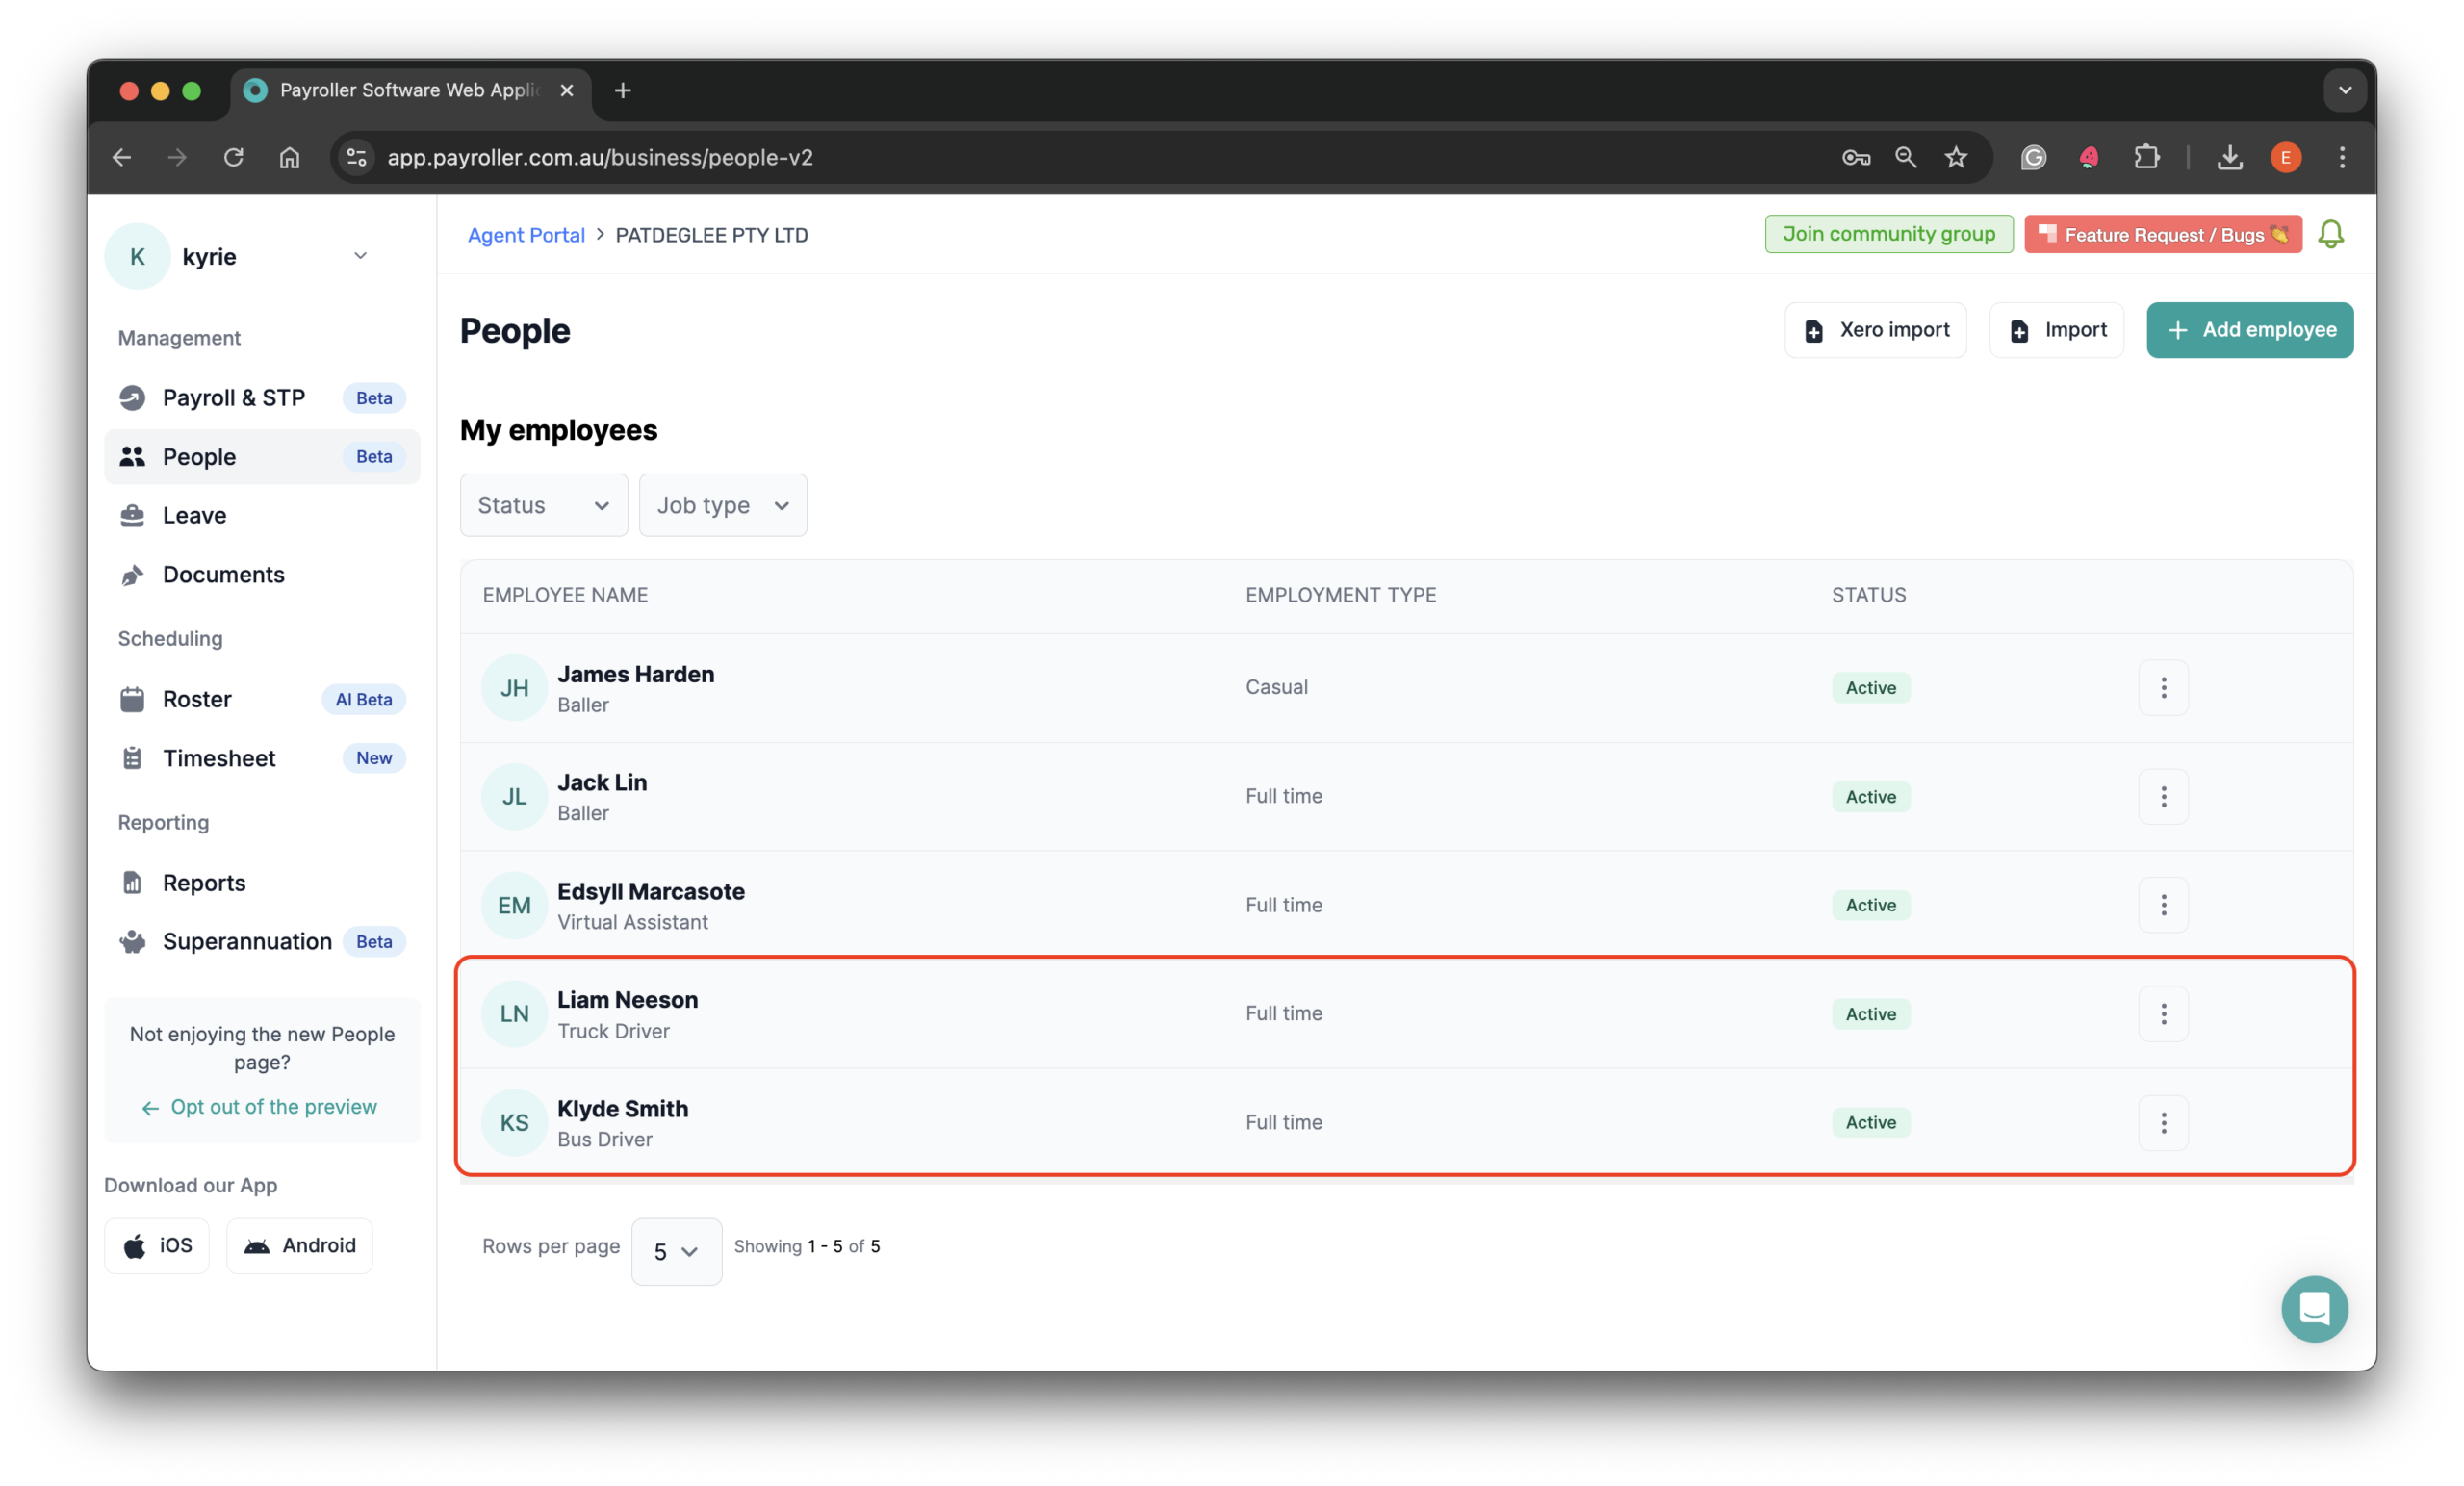The height and width of the screenshot is (1486, 2464).
Task: Click the Superannuation piggy bank icon
Action: click(132, 941)
